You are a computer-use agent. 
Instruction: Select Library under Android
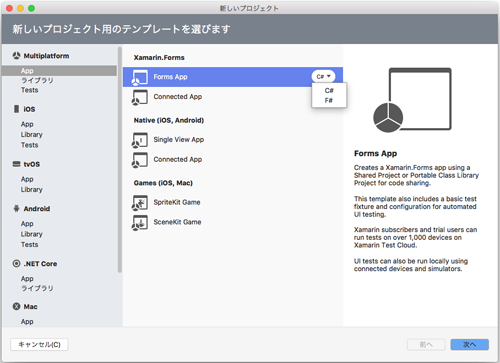click(32, 234)
